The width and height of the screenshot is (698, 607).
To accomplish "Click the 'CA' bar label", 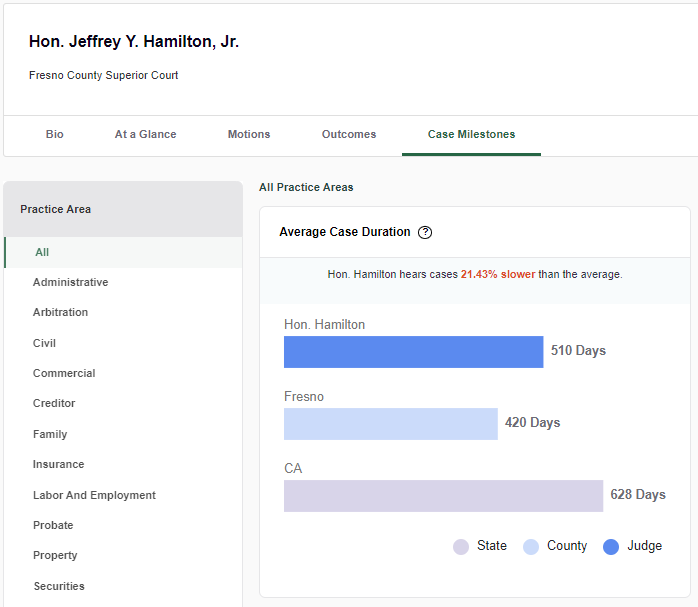I will point(293,469).
